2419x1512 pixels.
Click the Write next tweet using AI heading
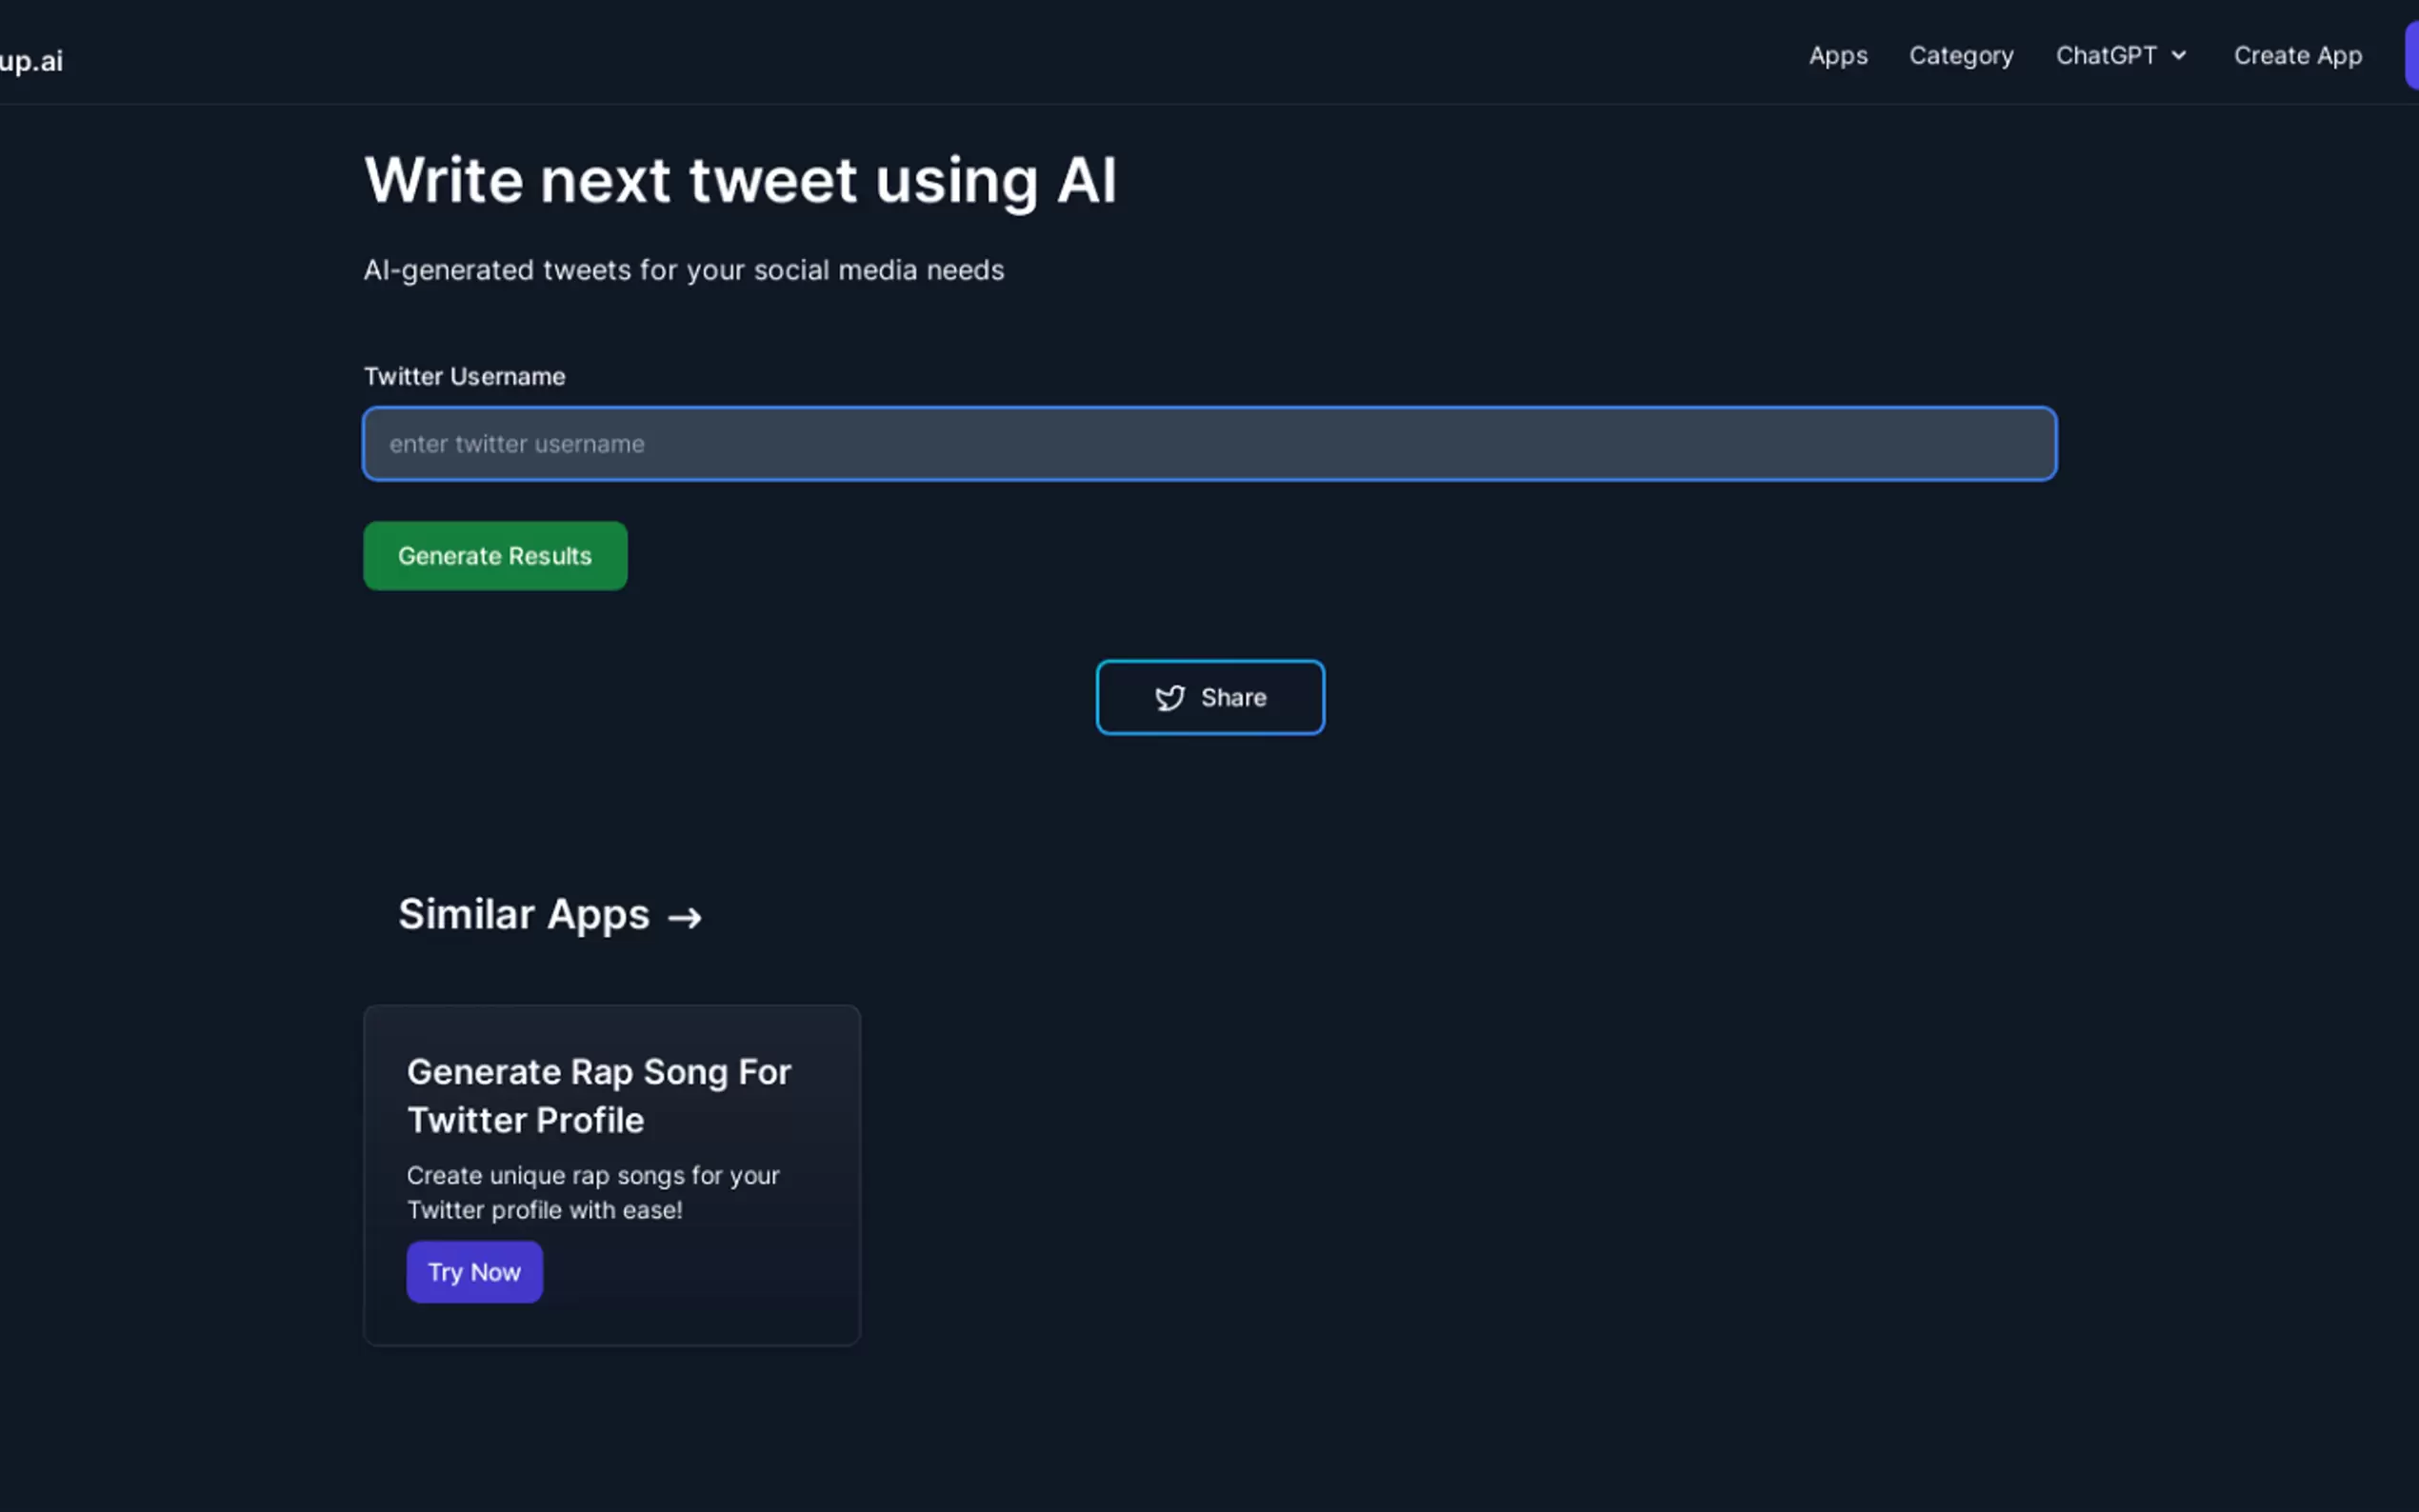(x=740, y=181)
